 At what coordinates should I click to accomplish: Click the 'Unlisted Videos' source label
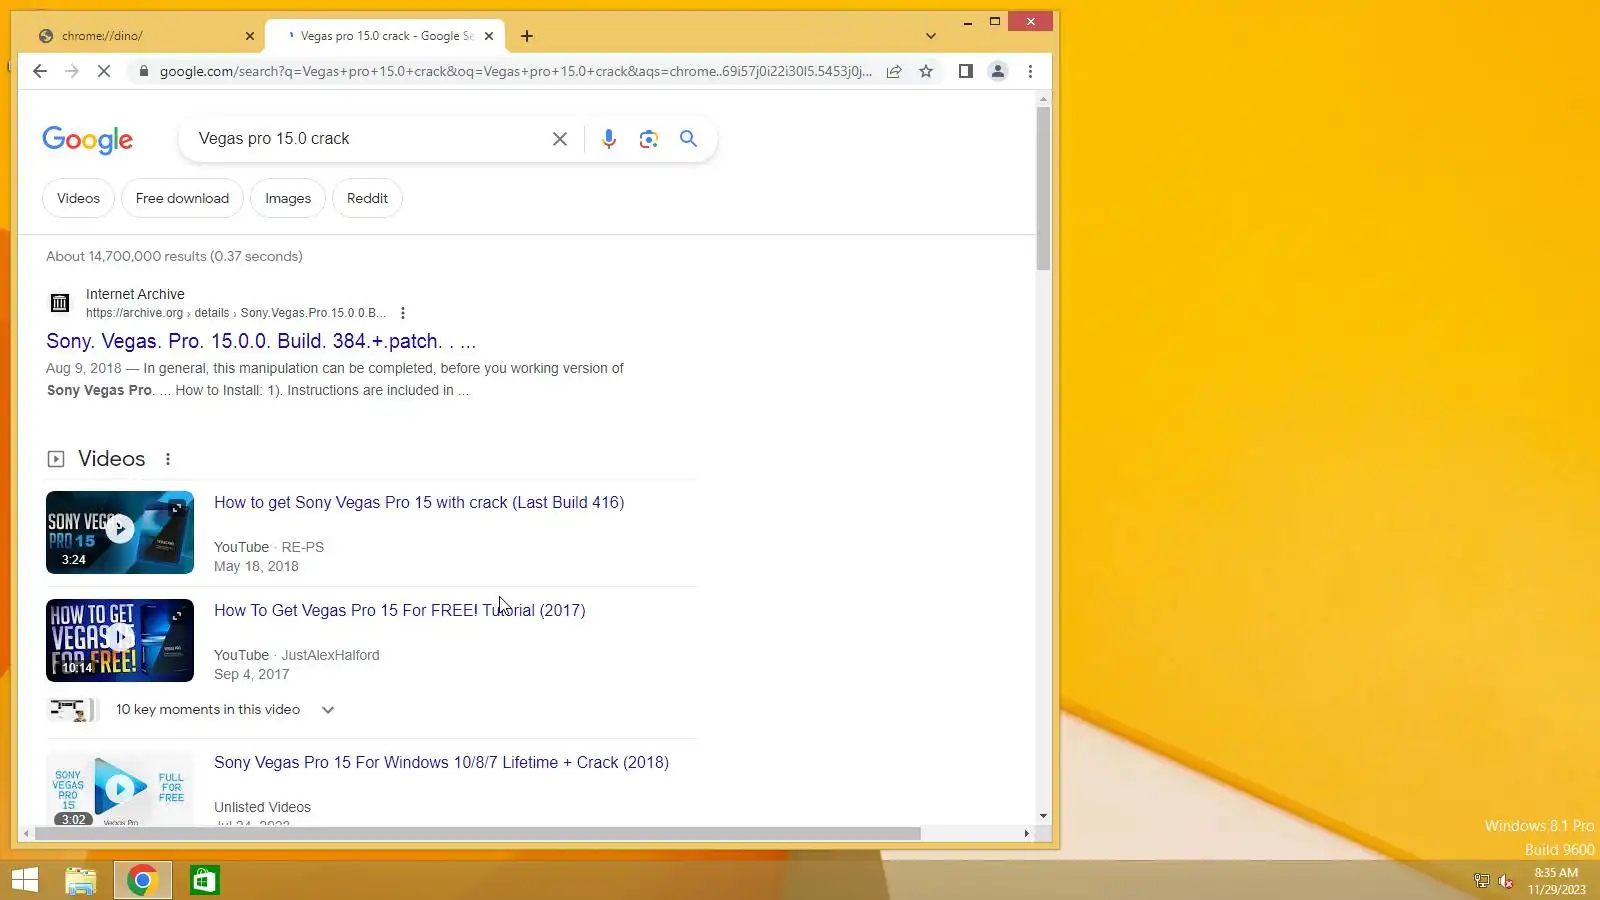(262, 807)
